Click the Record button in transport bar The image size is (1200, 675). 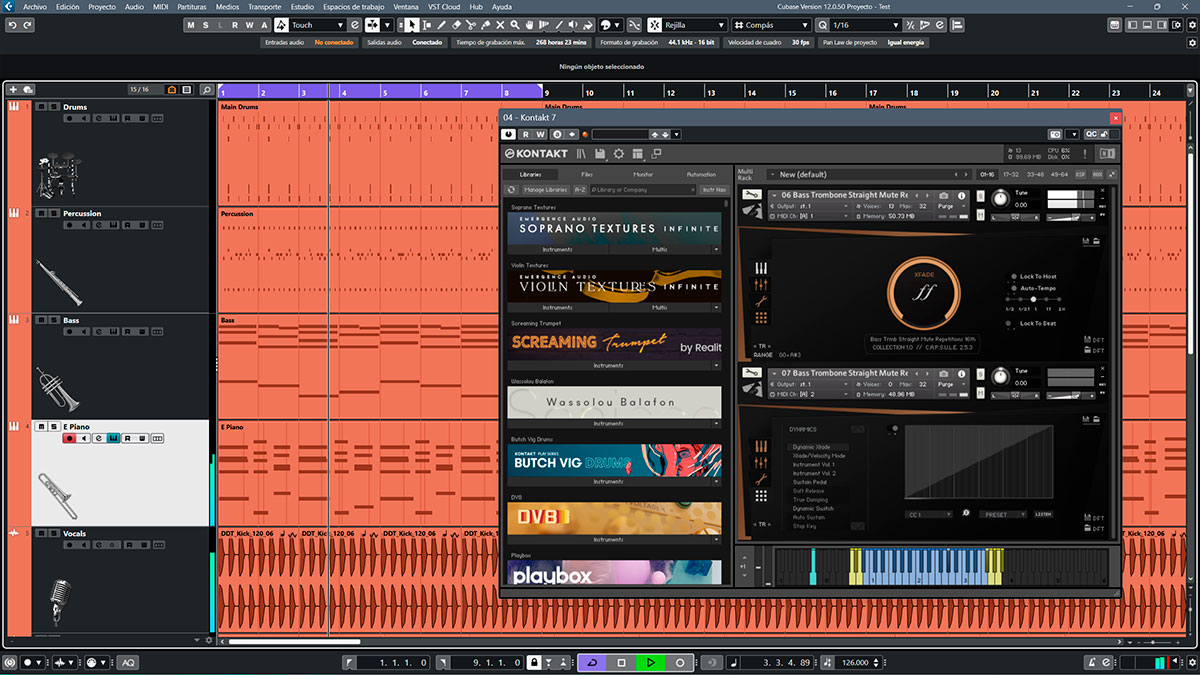[680, 662]
